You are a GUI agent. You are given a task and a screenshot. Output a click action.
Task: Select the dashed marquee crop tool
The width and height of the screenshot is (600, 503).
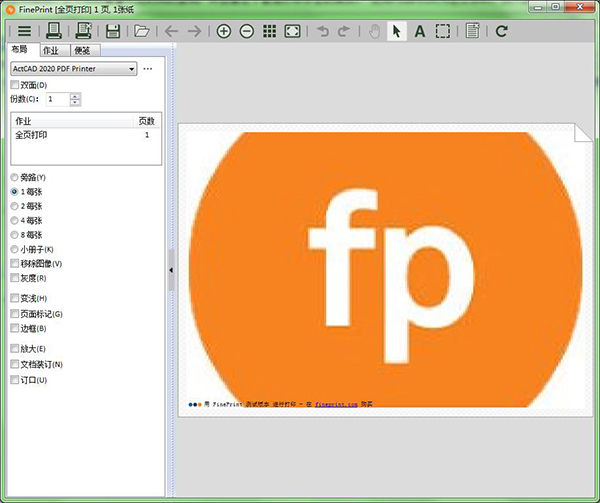point(443,31)
